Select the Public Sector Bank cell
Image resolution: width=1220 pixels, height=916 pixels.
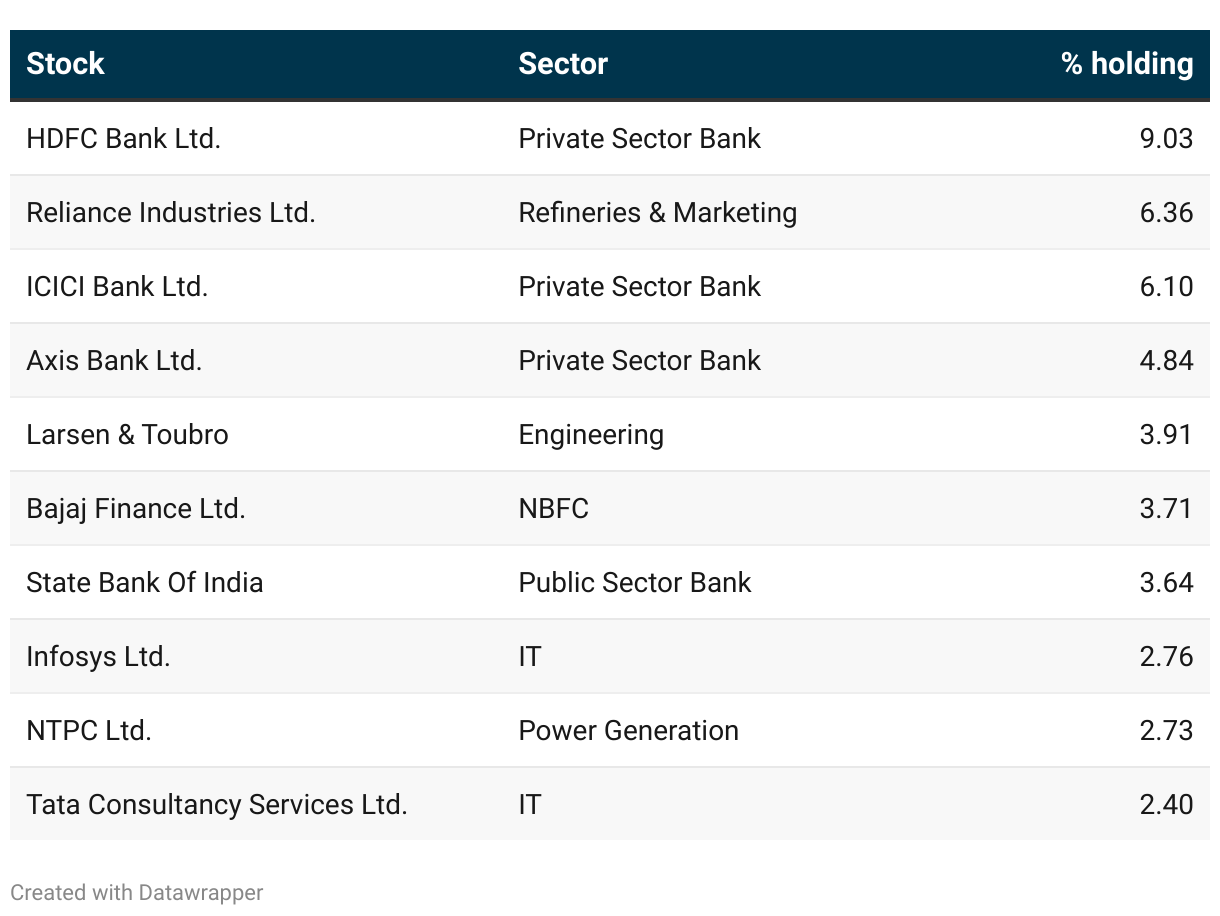point(634,582)
